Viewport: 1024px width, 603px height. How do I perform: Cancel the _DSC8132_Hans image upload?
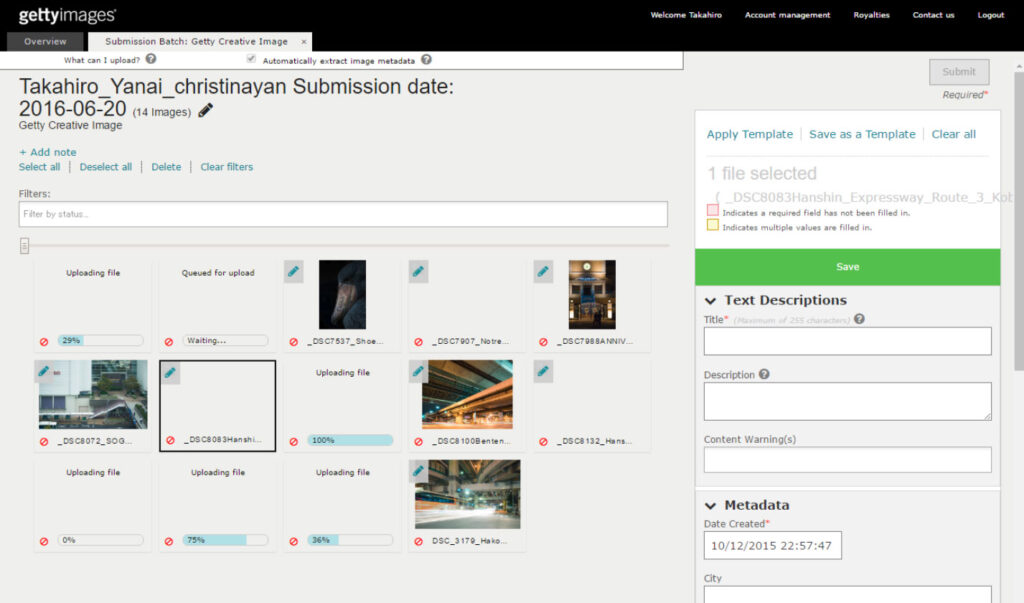click(x=543, y=440)
